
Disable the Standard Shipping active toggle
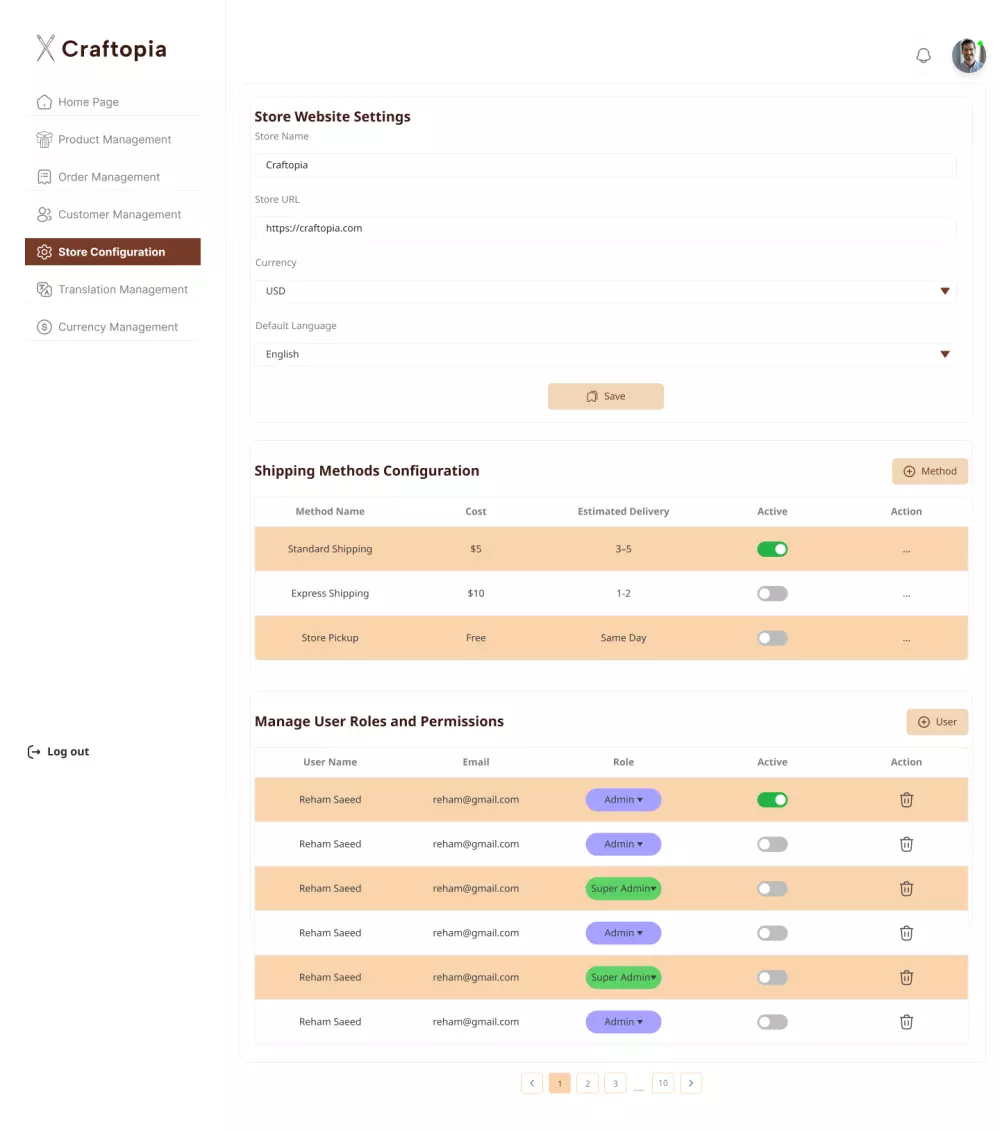[x=772, y=548]
